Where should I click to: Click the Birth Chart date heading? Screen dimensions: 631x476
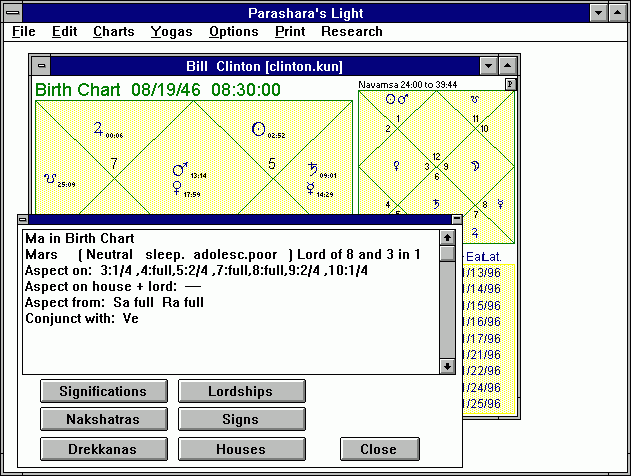(158, 89)
